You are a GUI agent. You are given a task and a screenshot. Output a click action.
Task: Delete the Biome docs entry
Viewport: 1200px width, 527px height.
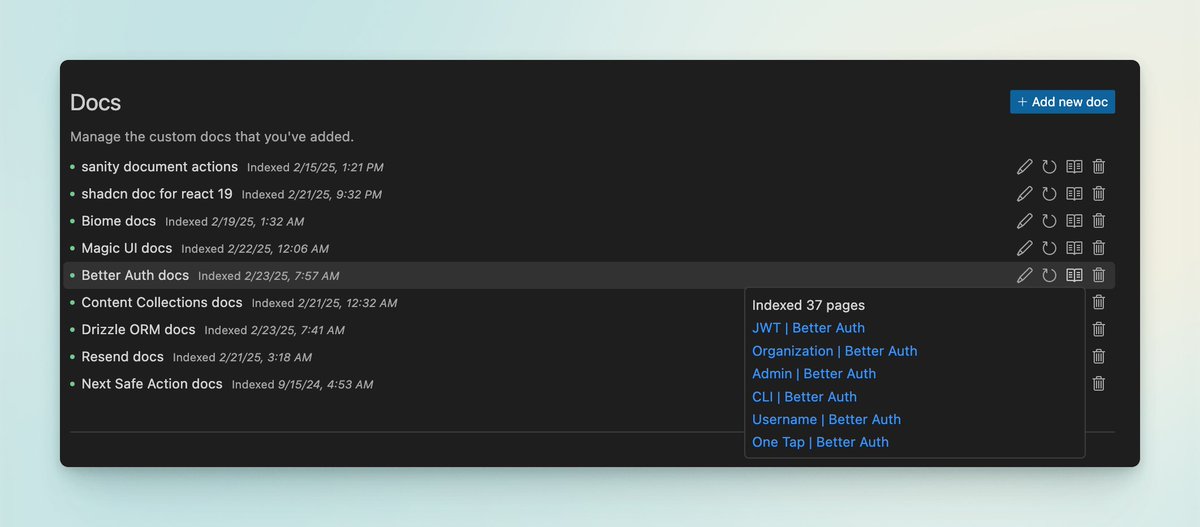click(x=1099, y=221)
